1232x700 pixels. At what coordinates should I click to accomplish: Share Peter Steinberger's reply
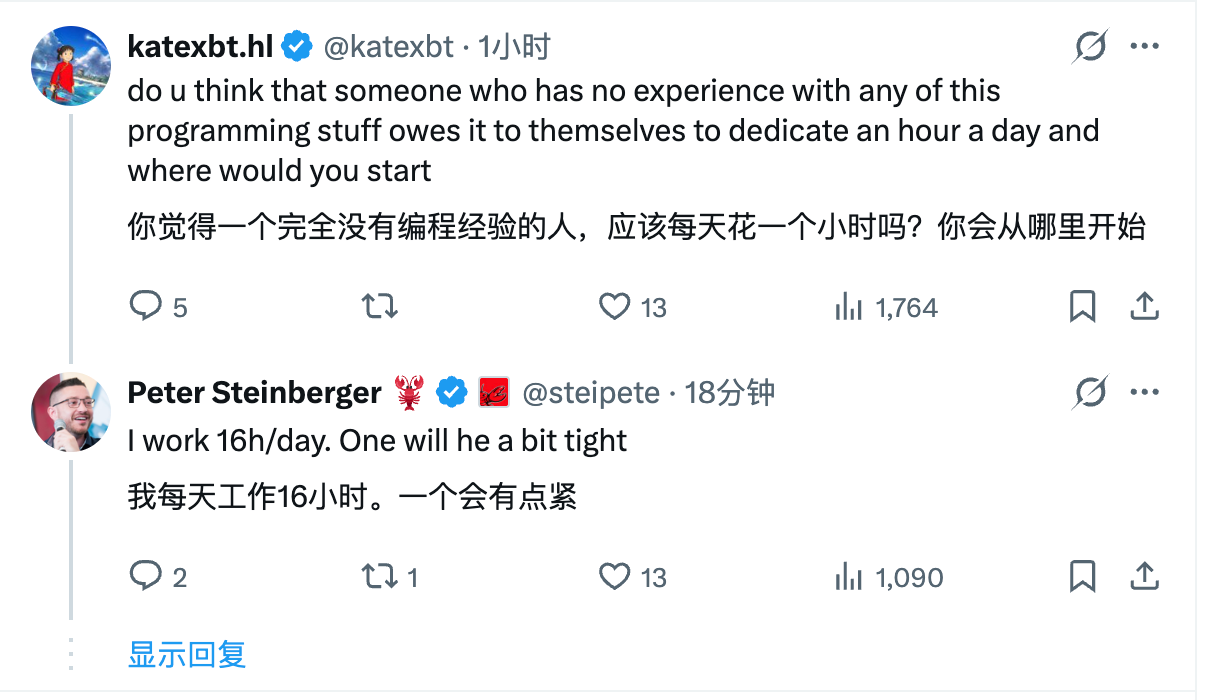(1144, 576)
